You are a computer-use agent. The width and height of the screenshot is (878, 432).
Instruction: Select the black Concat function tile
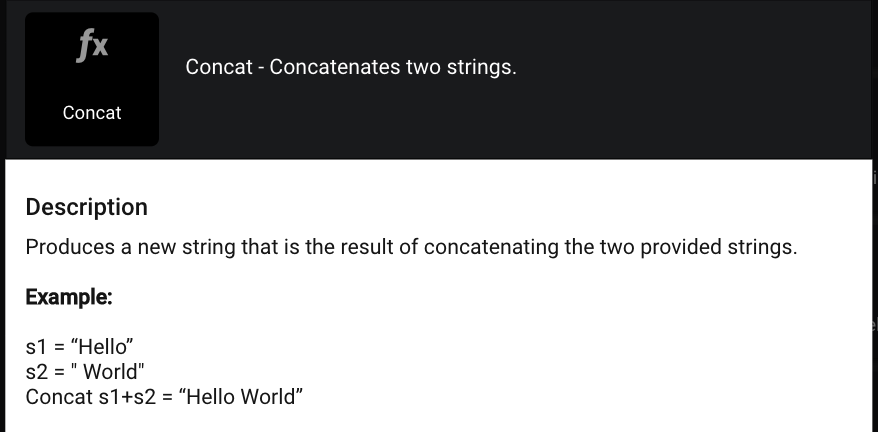[92, 80]
